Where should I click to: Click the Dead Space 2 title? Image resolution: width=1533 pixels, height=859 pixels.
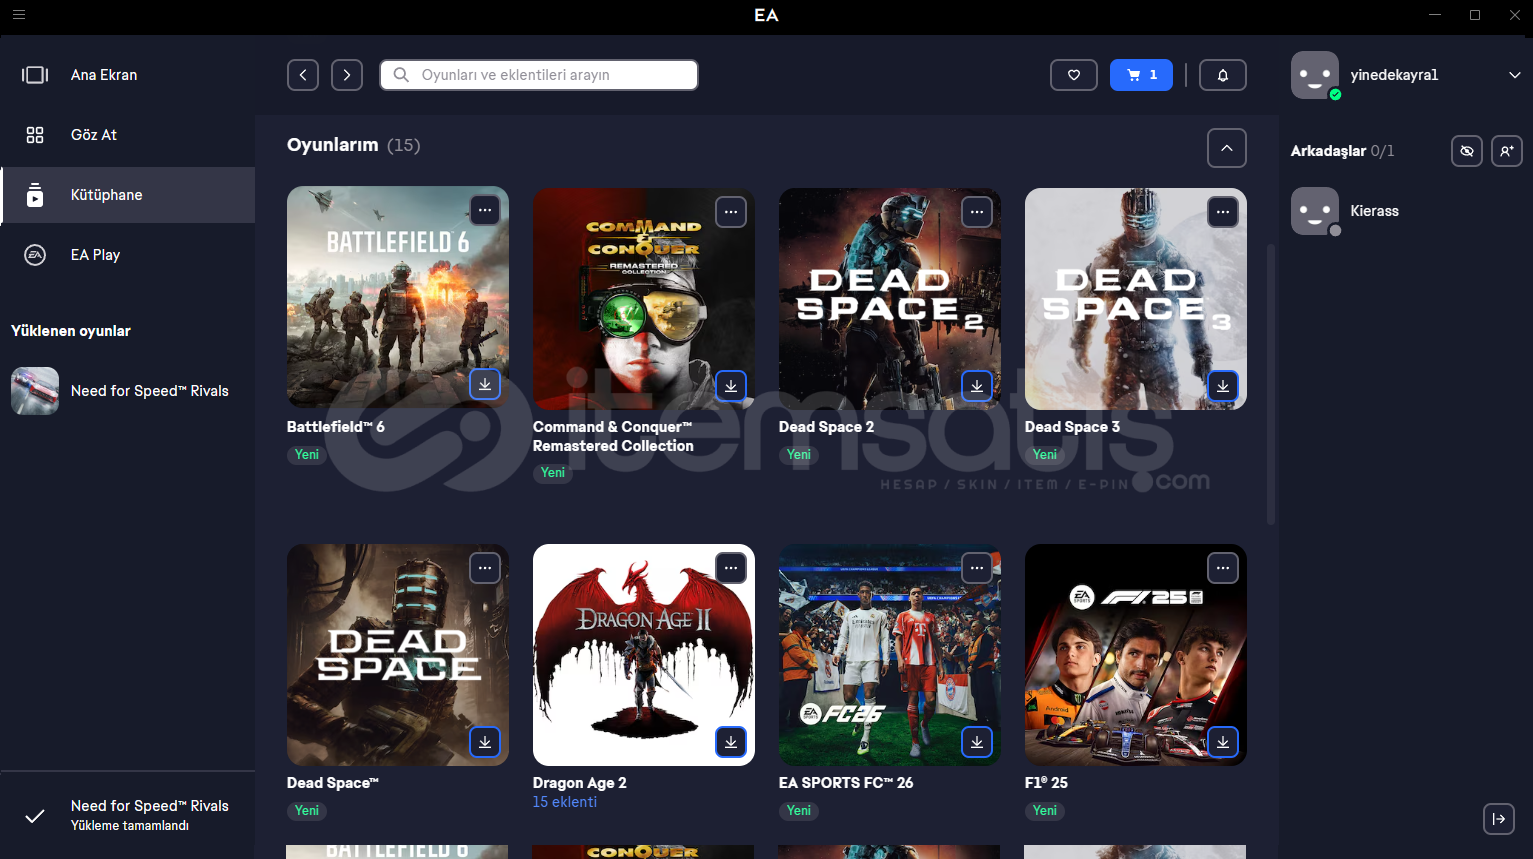click(x=826, y=427)
